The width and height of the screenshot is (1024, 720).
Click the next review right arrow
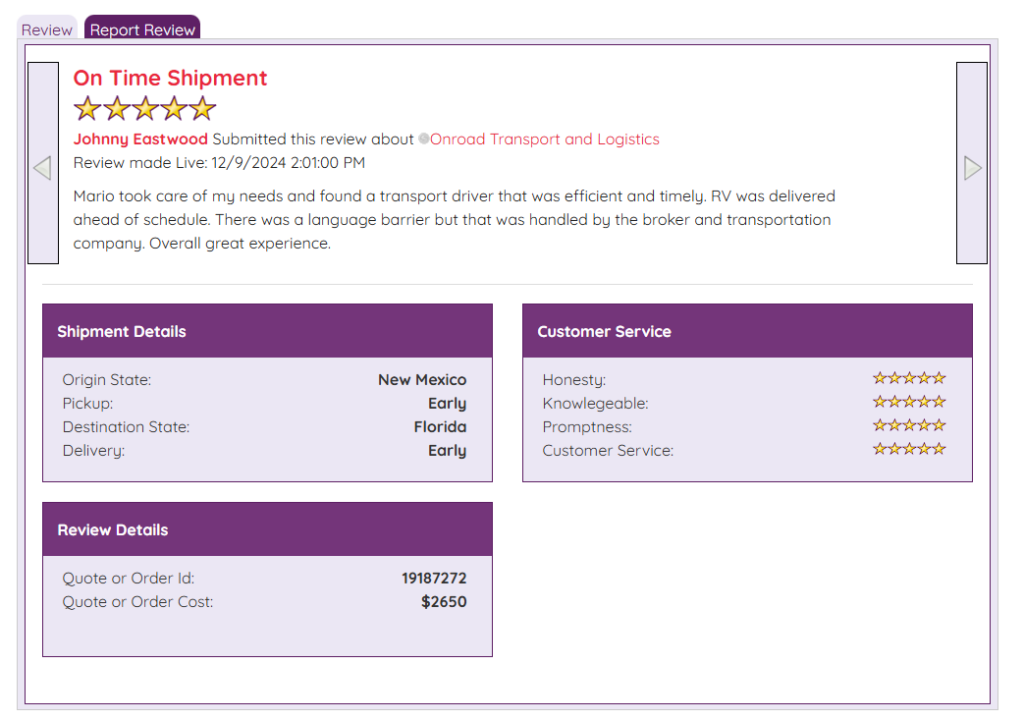(x=972, y=164)
